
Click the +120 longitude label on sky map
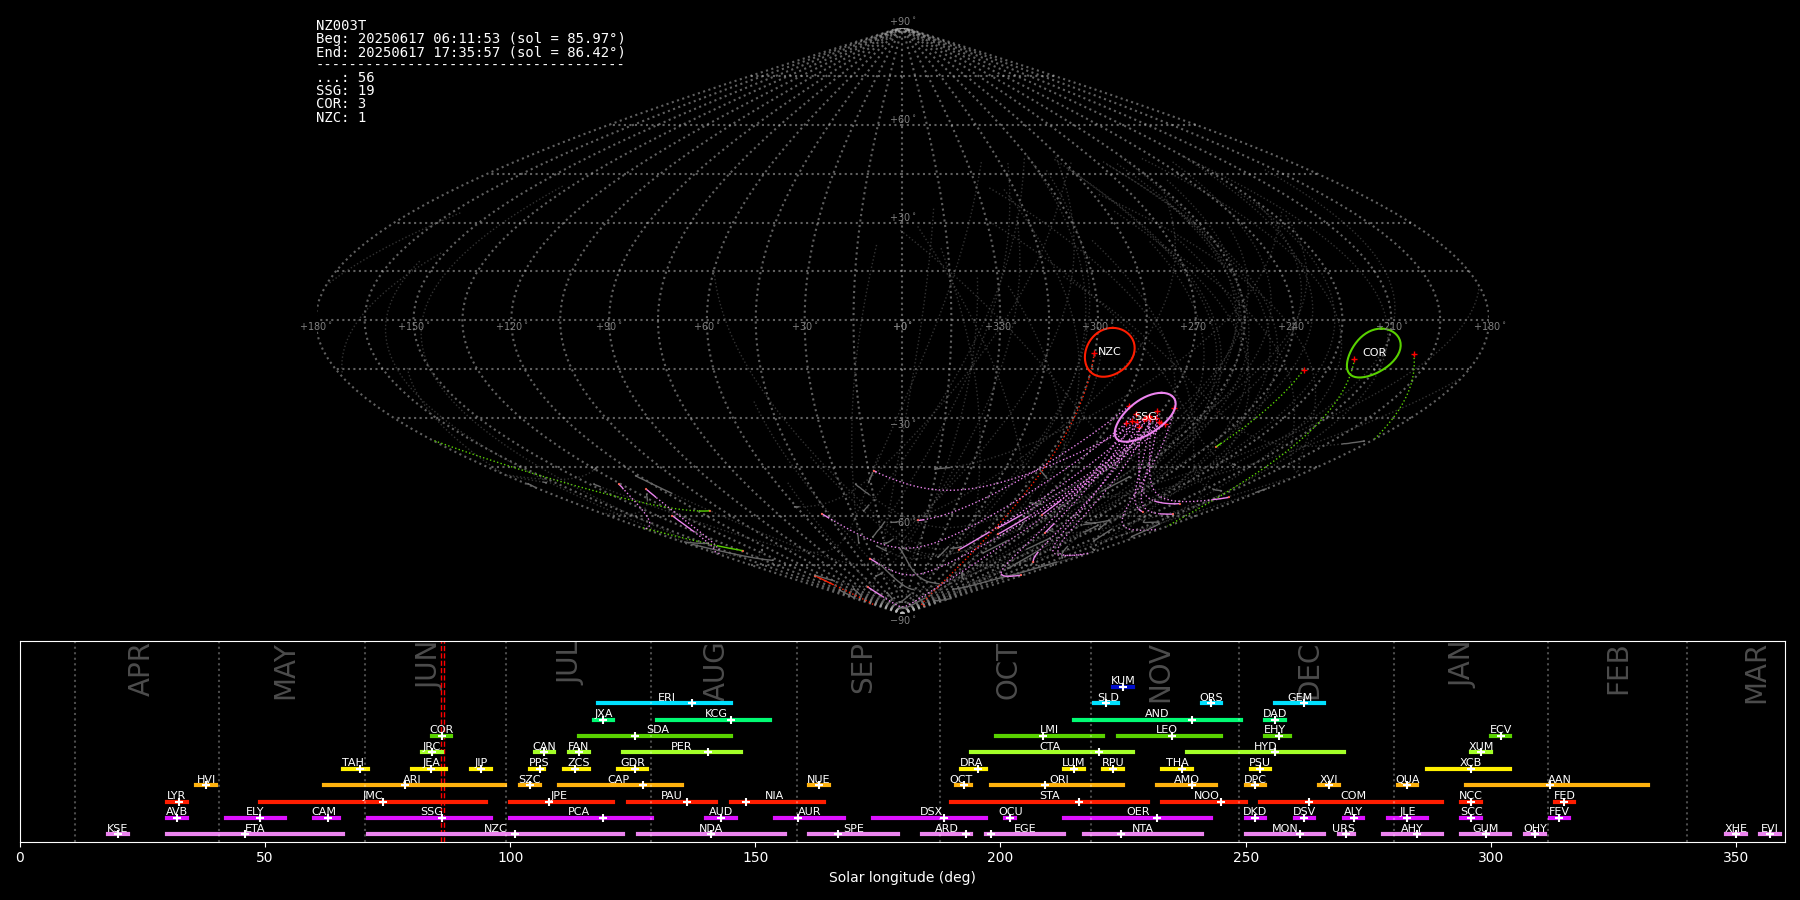[x=509, y=326]
